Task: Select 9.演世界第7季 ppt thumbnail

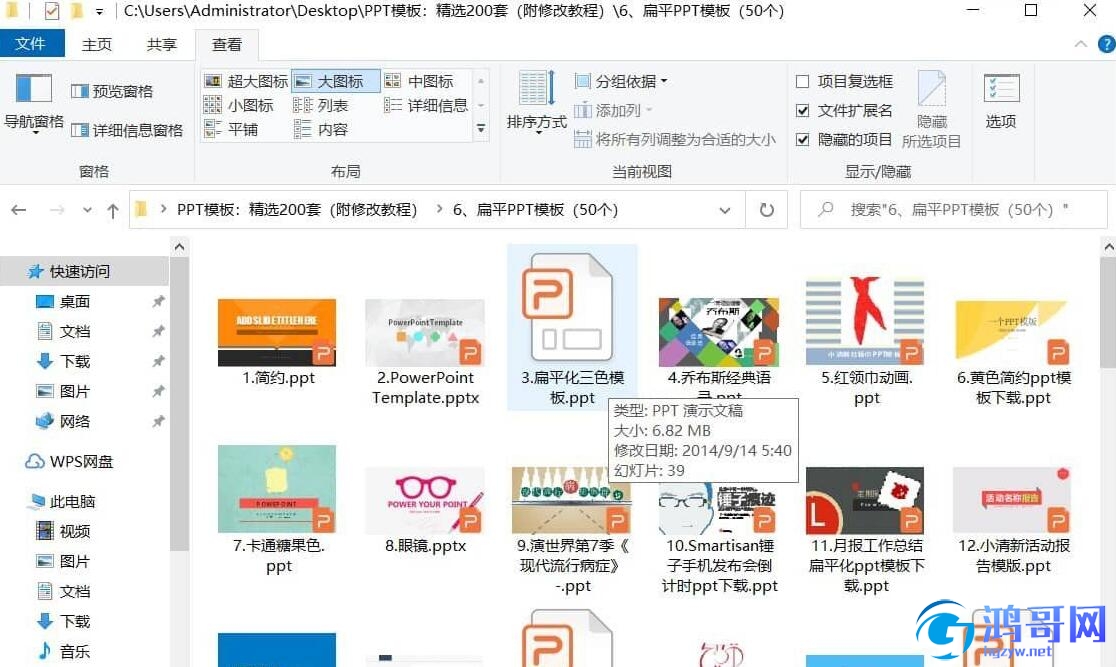Action: pos(572,500)
